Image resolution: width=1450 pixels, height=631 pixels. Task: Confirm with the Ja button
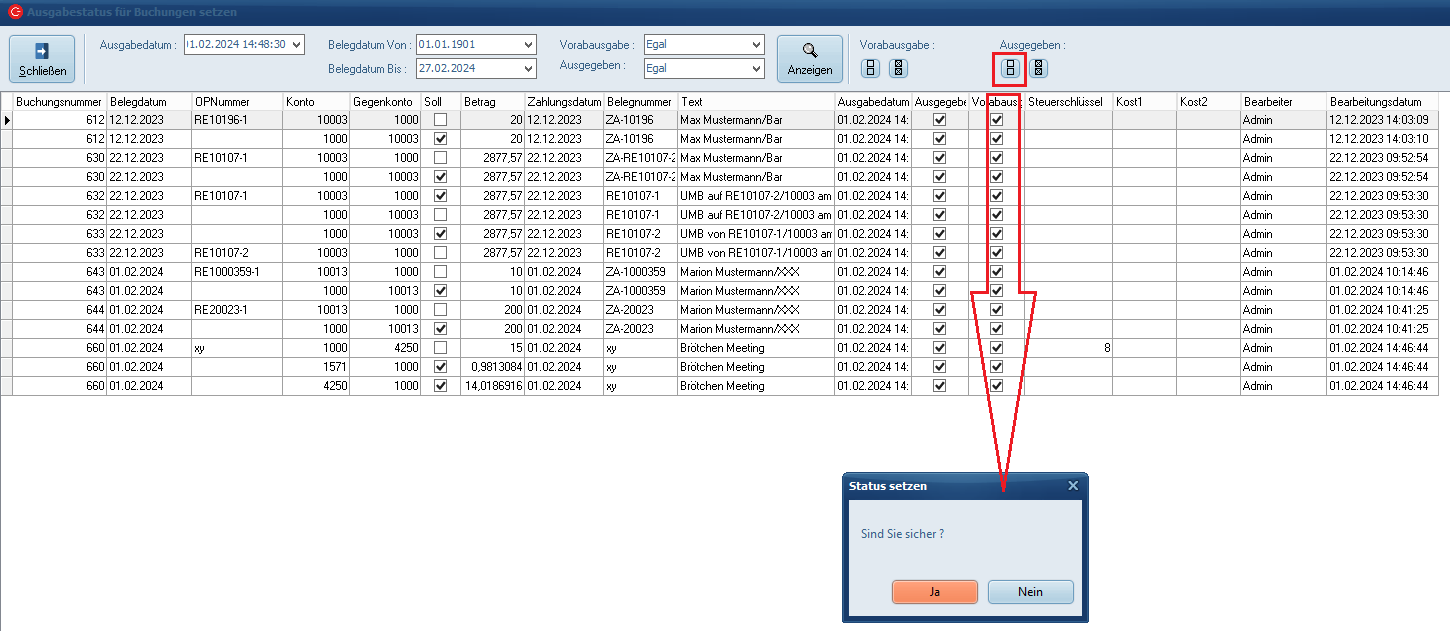[934, 592]
